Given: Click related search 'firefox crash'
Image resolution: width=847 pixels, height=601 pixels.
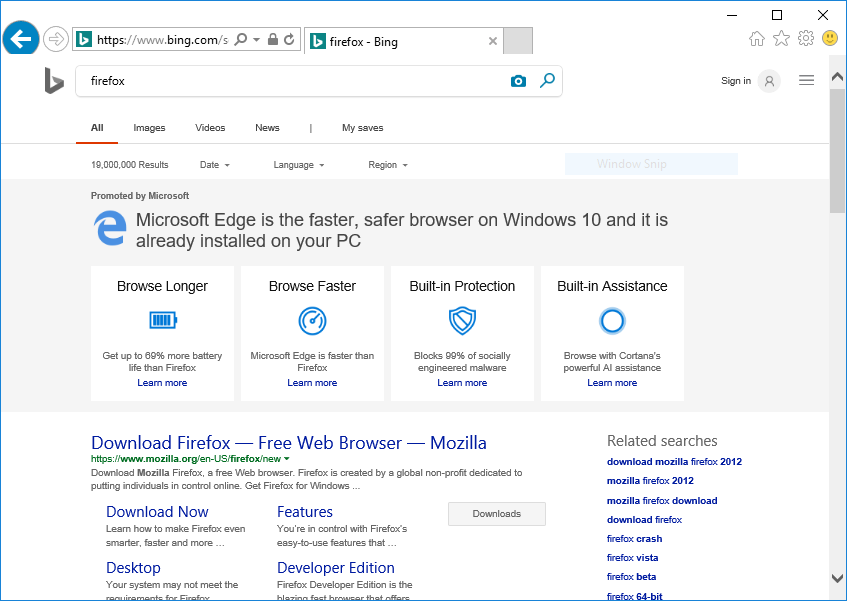Looking at the screenshot, I should click(x=634, y=538).
